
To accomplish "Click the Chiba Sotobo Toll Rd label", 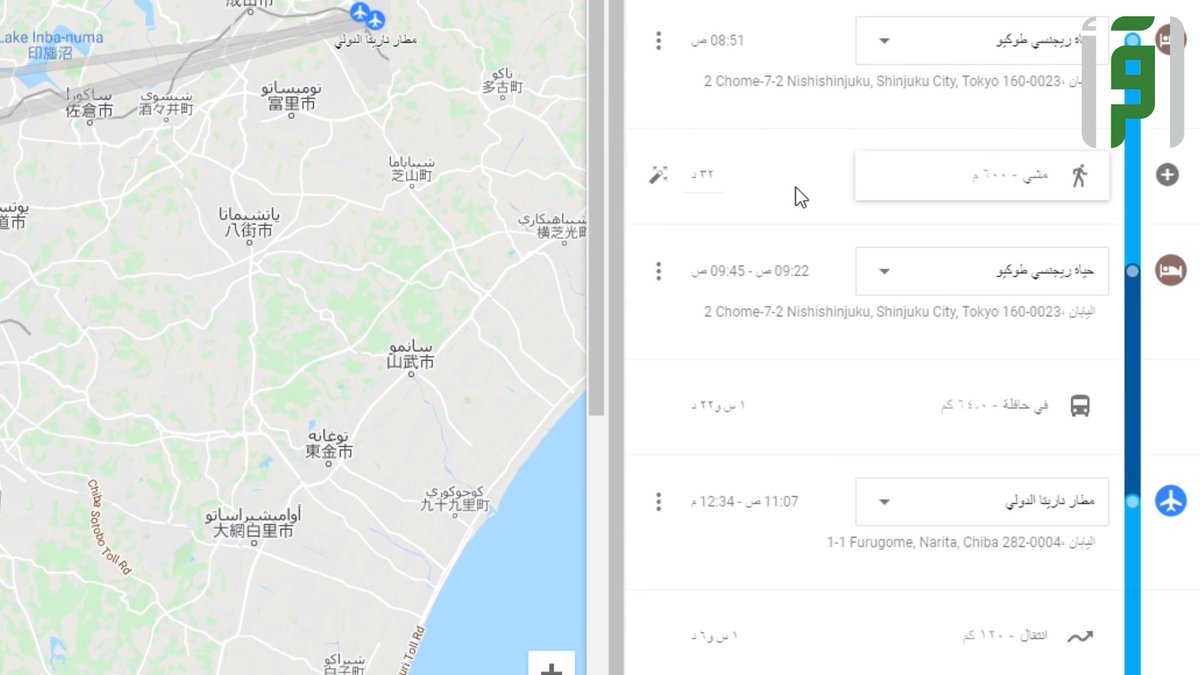I will click(110, 526).
